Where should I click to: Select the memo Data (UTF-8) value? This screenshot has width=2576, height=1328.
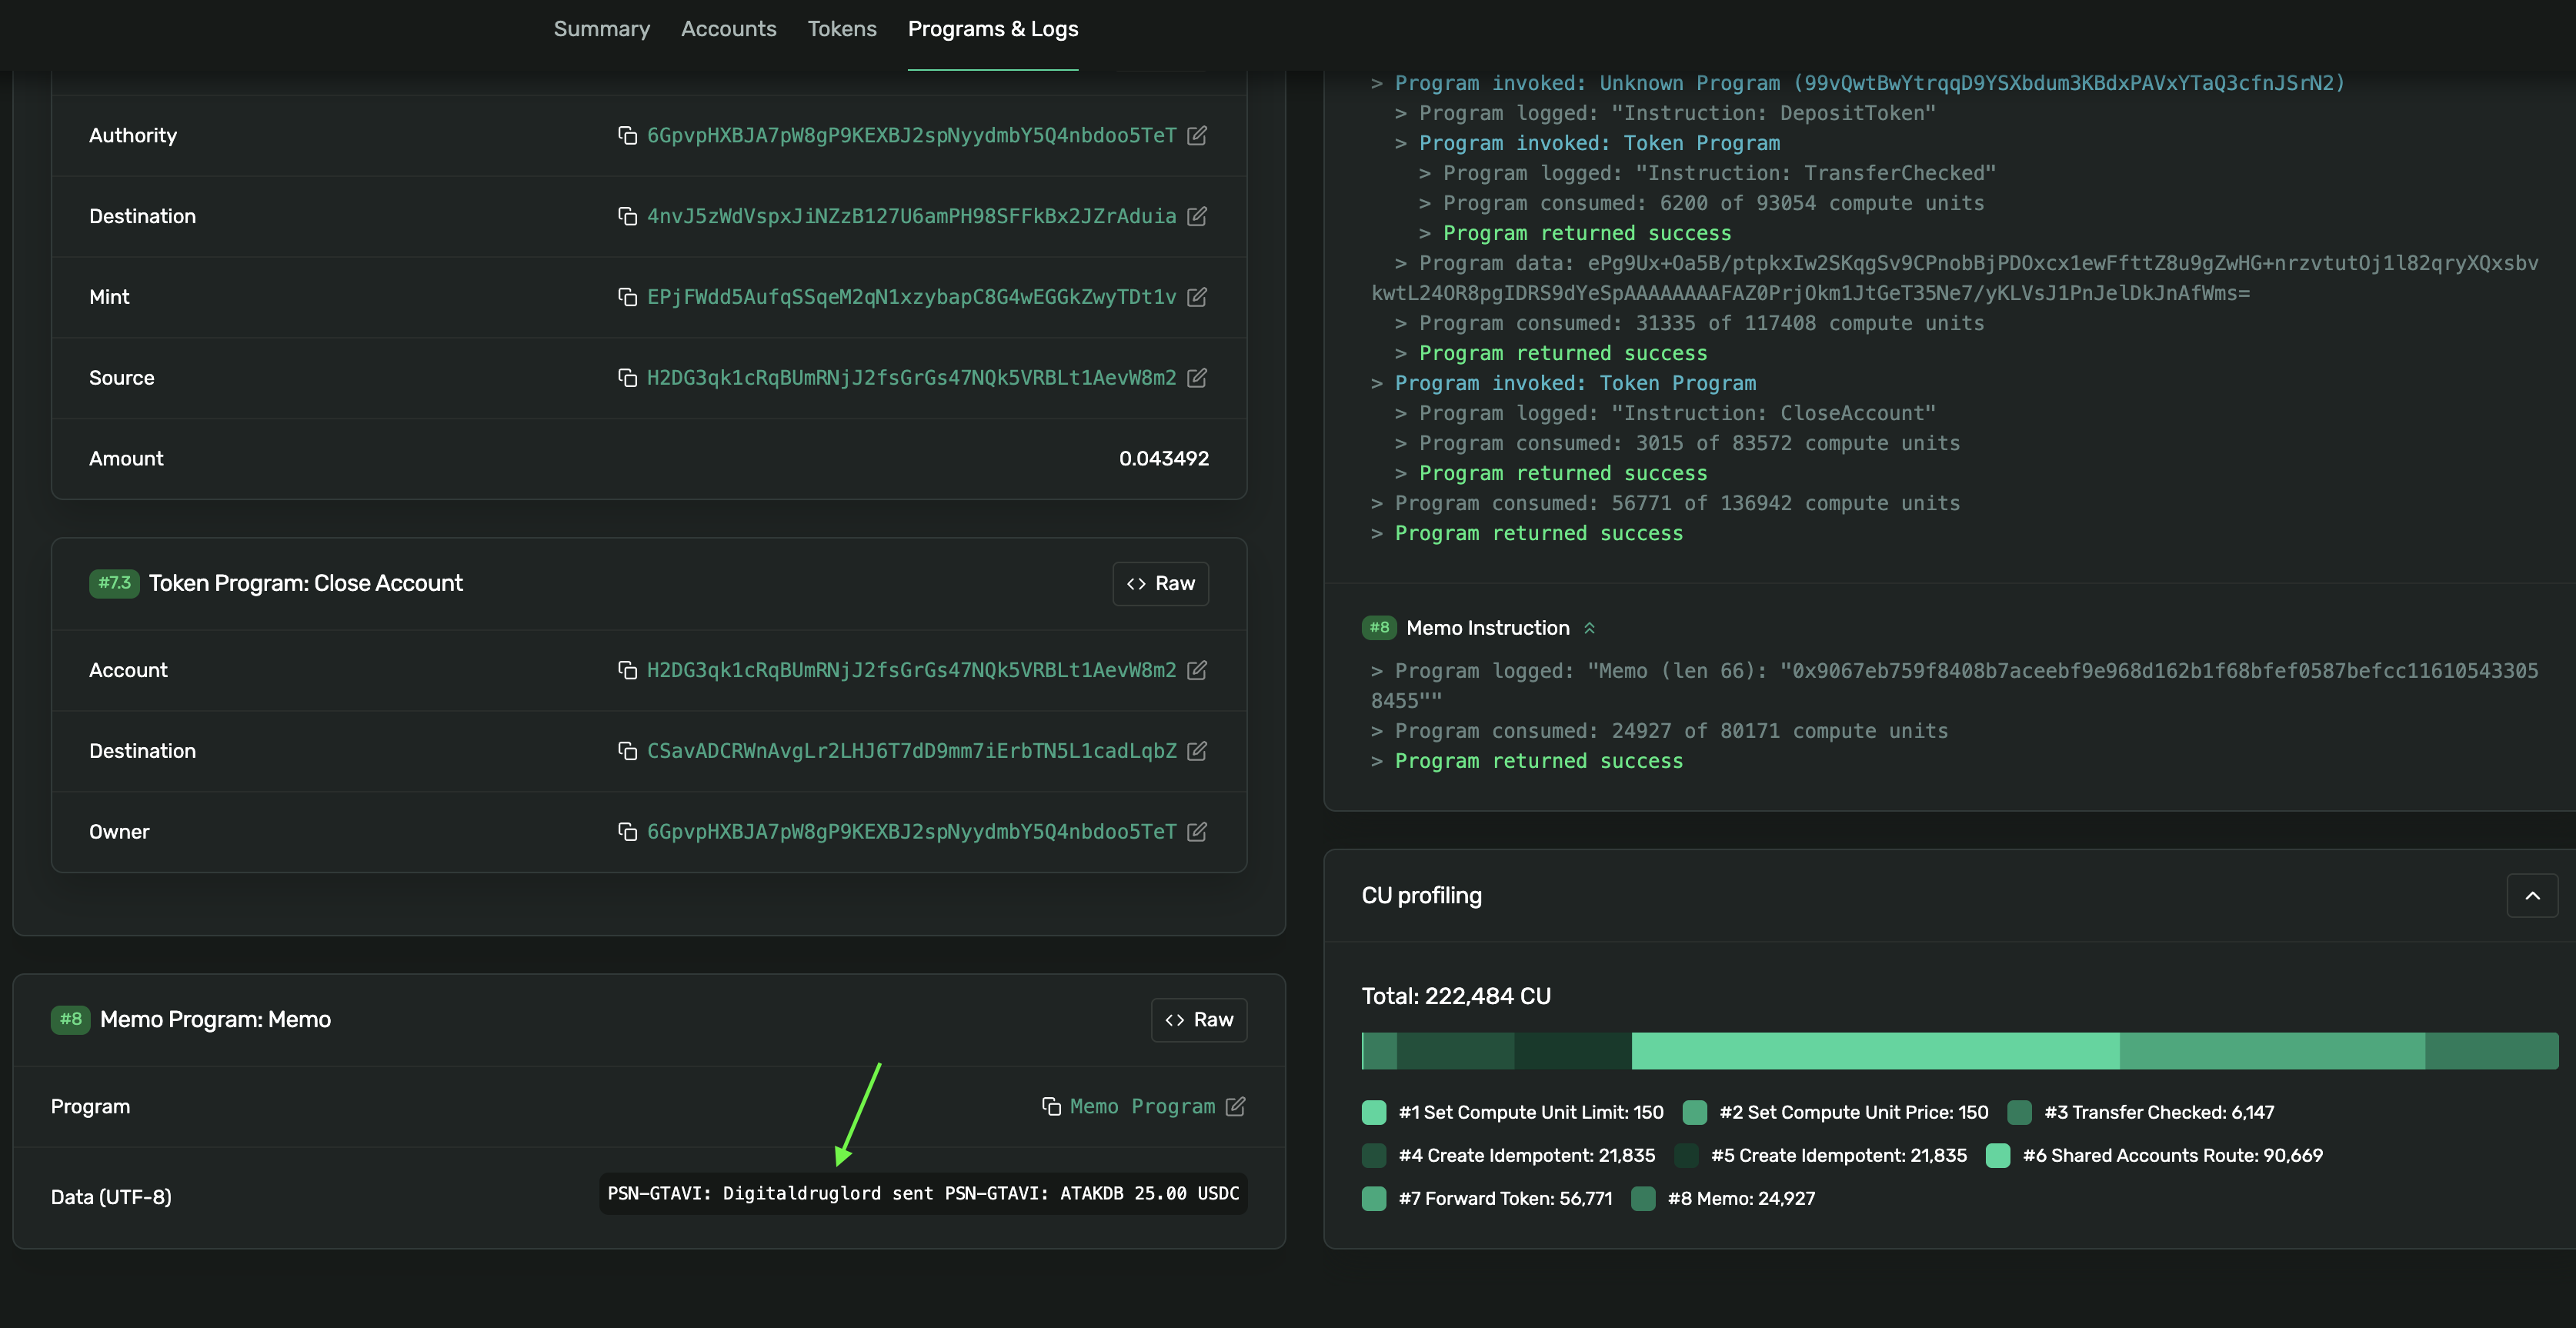[x=923, y=1193]
